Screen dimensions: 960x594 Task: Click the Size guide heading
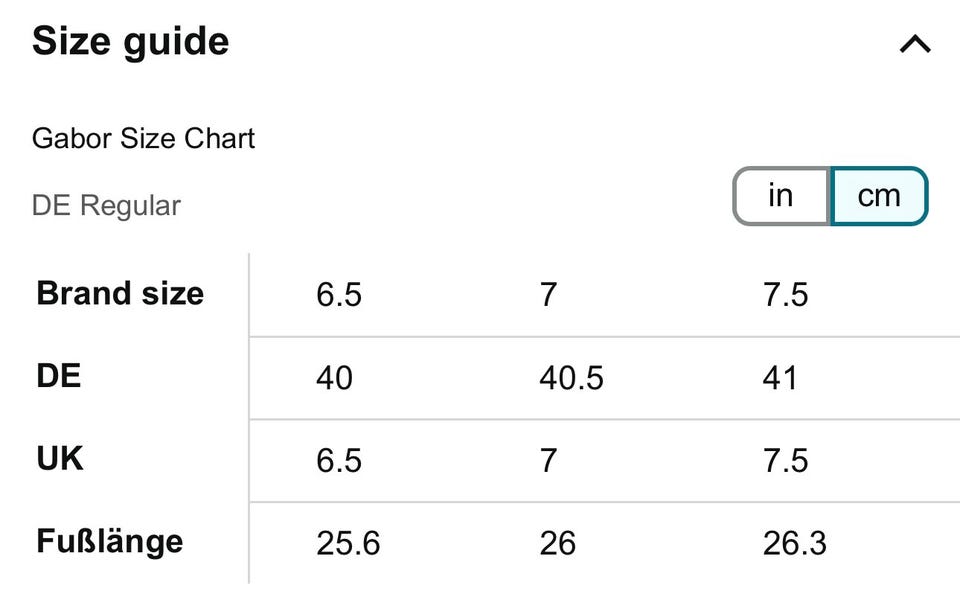131,42
